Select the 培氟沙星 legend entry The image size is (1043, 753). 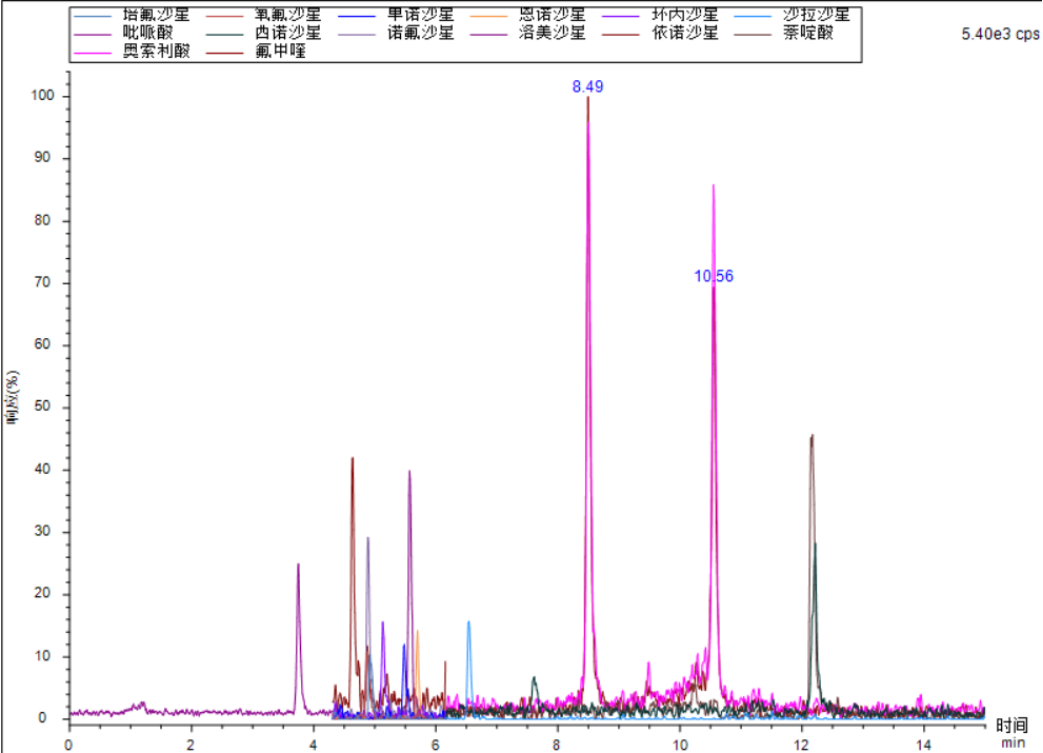click(156, 15)
